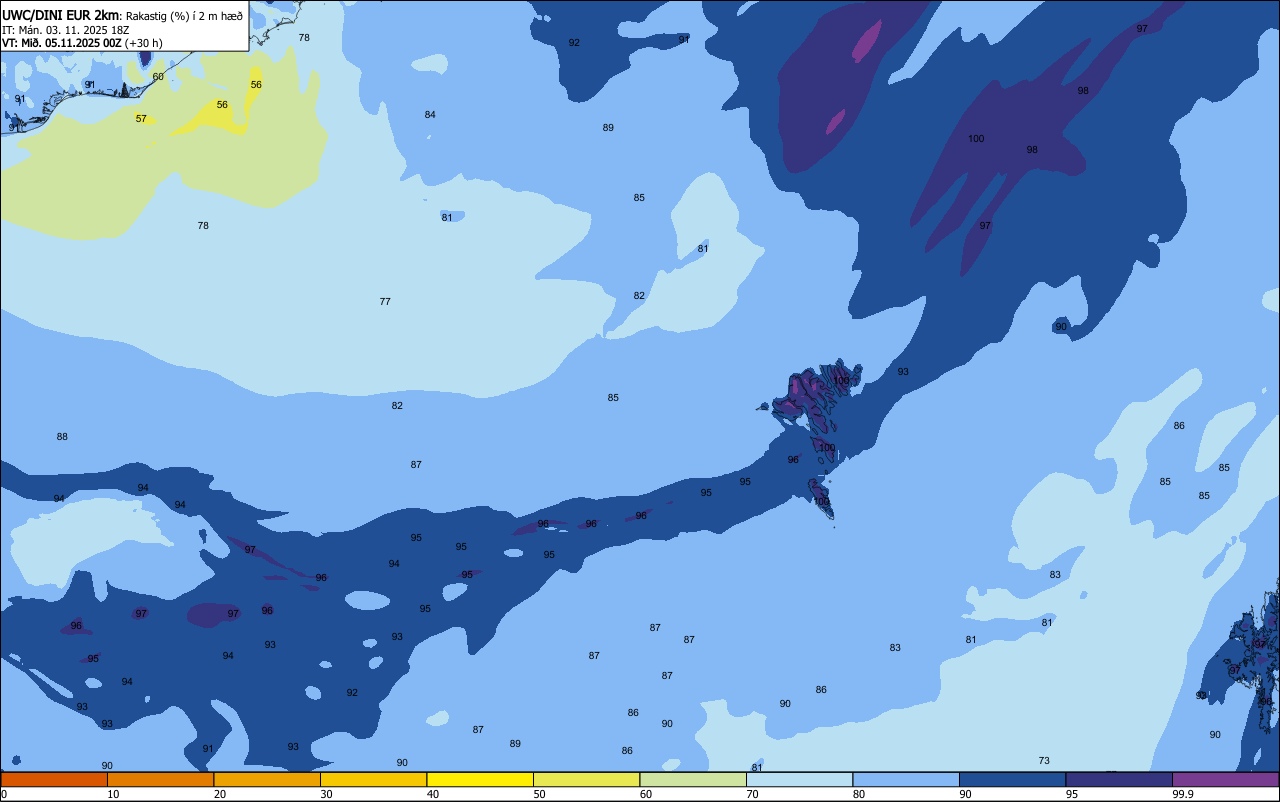The image size is (1280, 802).
Task: Click the purple legend segment above 99.9
Action: point(1225,779)
